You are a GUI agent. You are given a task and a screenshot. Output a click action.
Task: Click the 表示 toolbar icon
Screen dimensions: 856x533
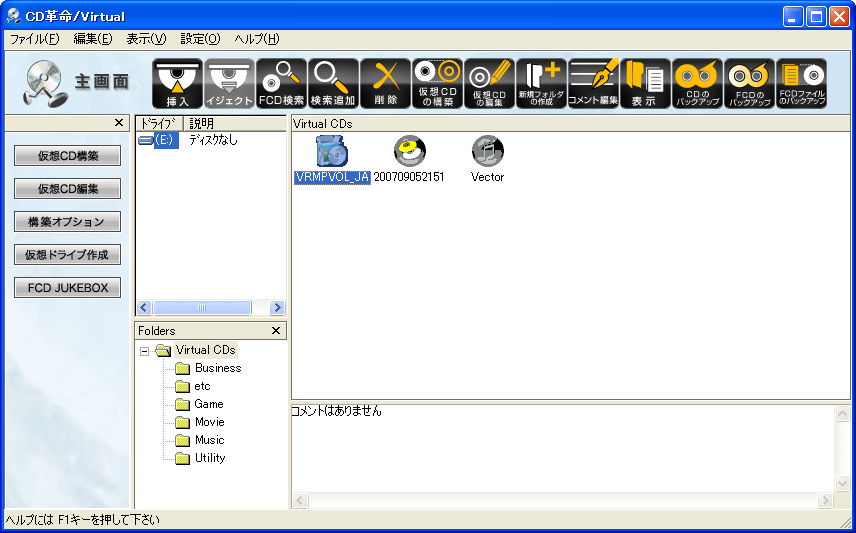pyautogui.click(x=645, y=84)
